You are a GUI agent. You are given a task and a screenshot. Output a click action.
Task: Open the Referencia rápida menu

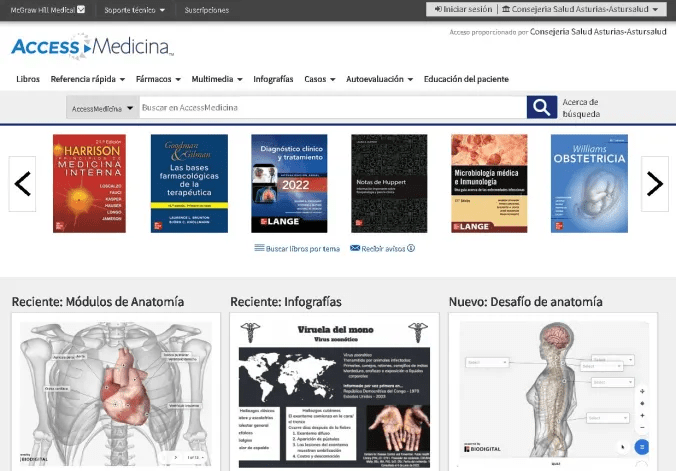click(x=88, y=79)
